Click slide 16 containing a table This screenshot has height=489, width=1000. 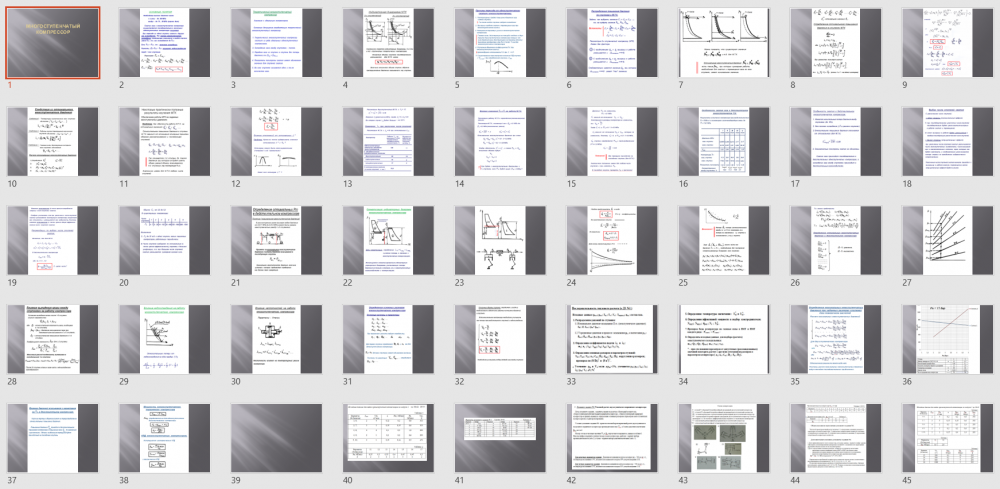tap(724, 142)
